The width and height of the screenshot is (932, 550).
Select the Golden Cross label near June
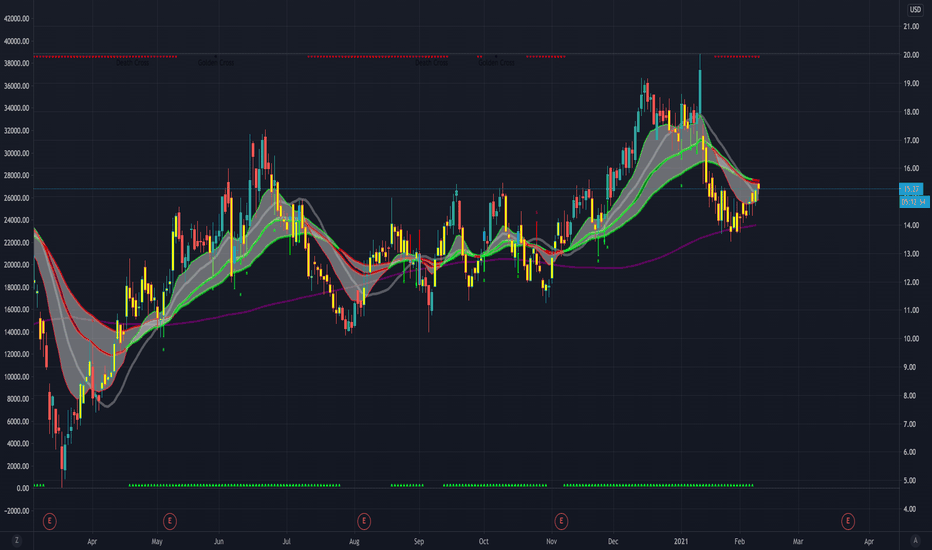tap(216, 62)
